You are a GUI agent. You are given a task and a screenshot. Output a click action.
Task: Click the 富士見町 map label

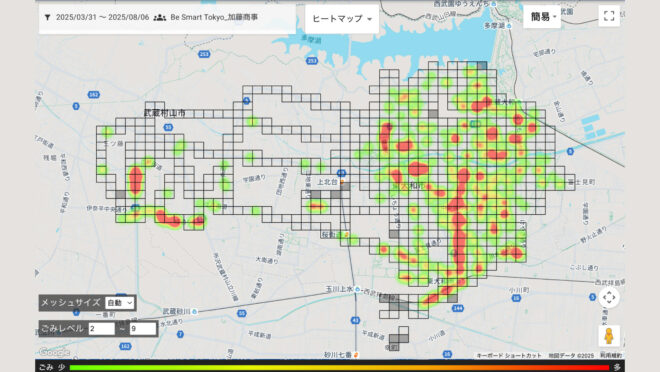(x=581, y=182)
